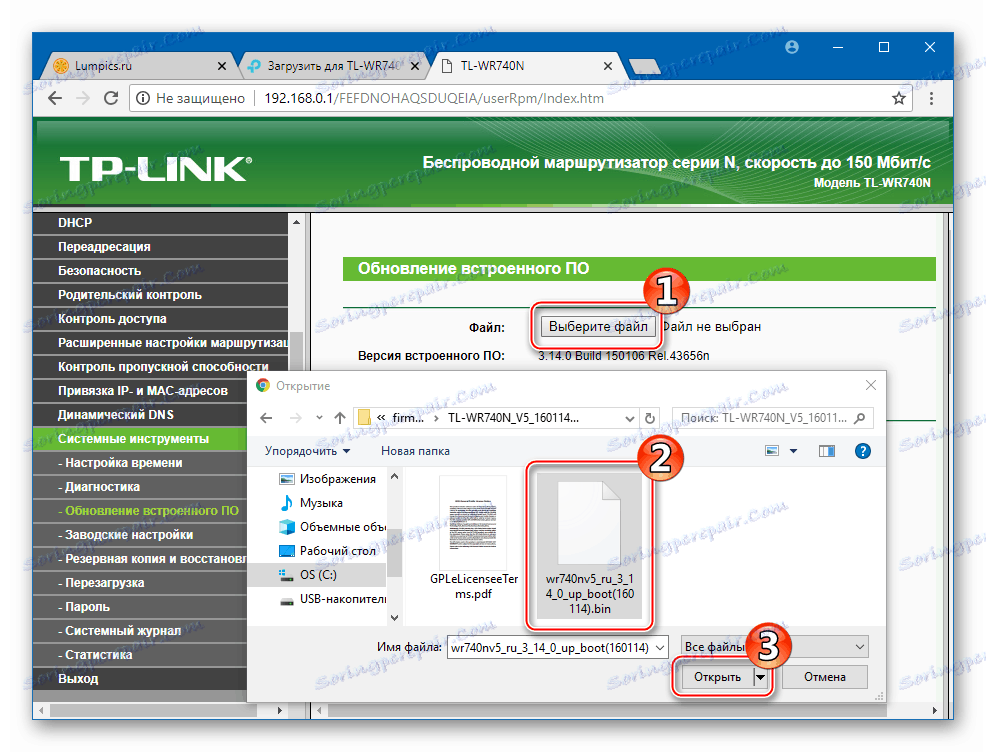
Task: Click the Выход menu item
Action: tap(140, 679)
